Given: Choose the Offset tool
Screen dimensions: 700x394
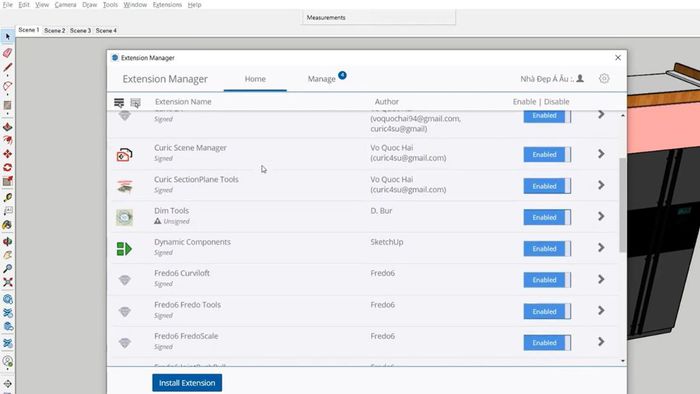Looking at the screenshot, I should coord(7,141).
